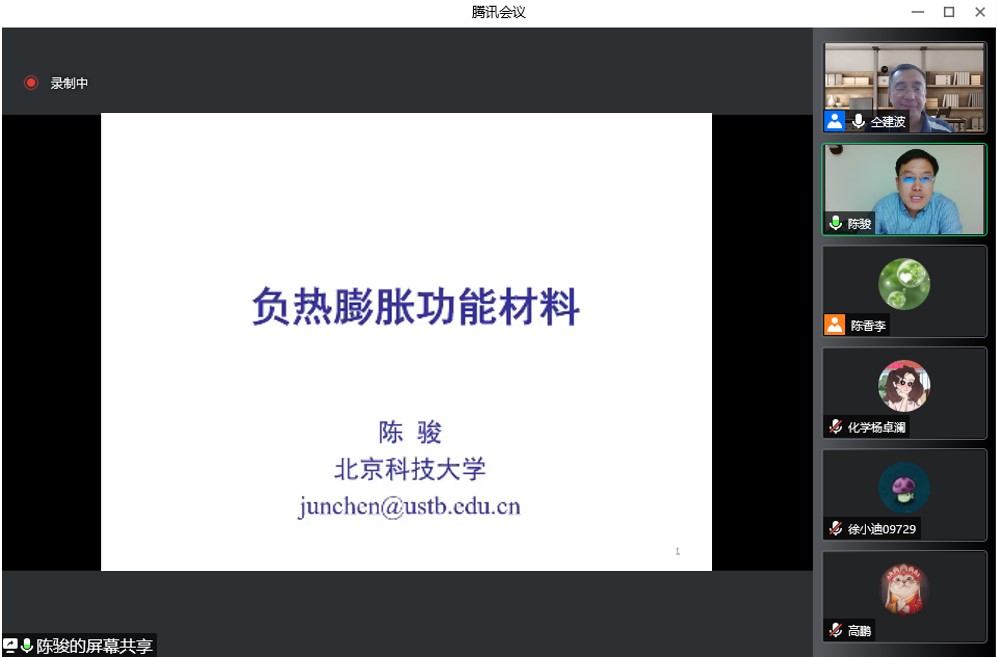Maximize the 腾讯会议 window
Viewport: 997px width, 657px height.
949,12
